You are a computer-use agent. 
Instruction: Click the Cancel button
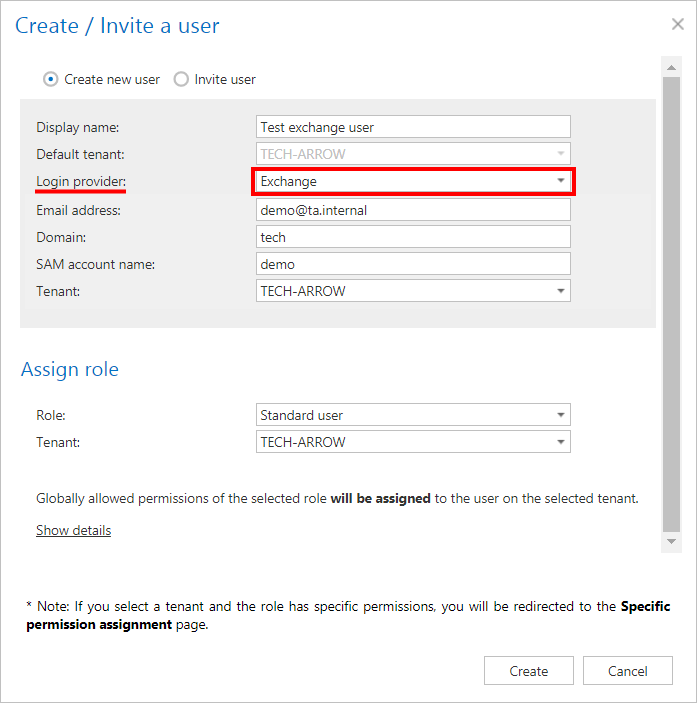pyautogui.click(x=627, y=671)
